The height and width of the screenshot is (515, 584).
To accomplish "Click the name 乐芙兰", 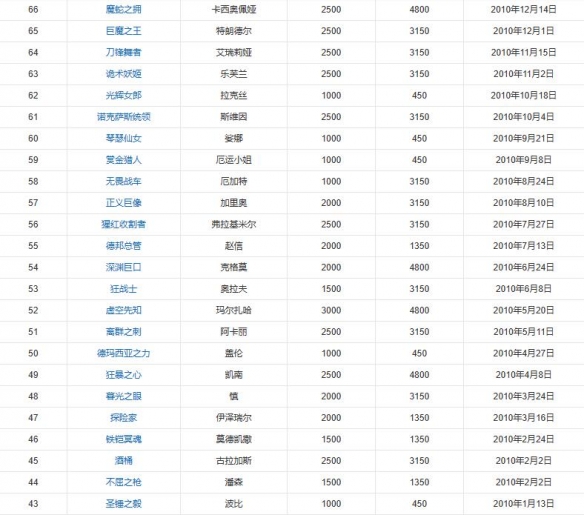I will coord(234,74).
